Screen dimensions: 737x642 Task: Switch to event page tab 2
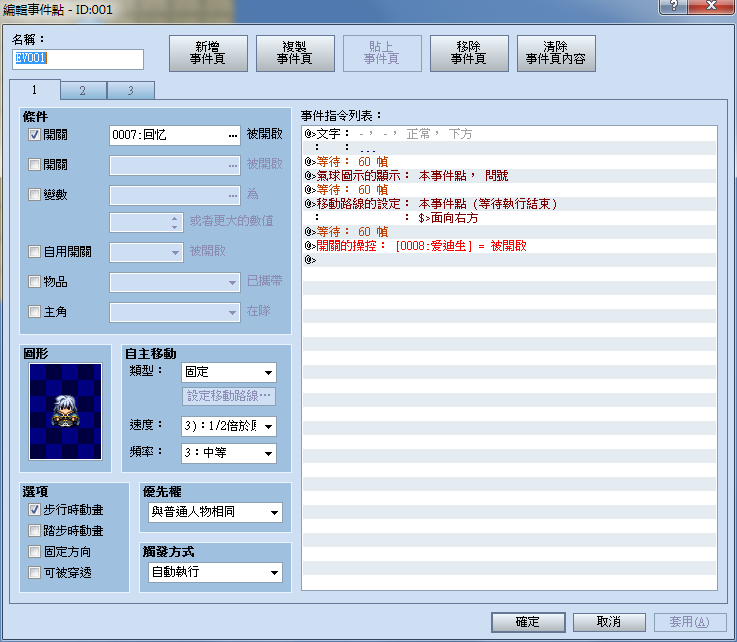(x=83, y=90)
